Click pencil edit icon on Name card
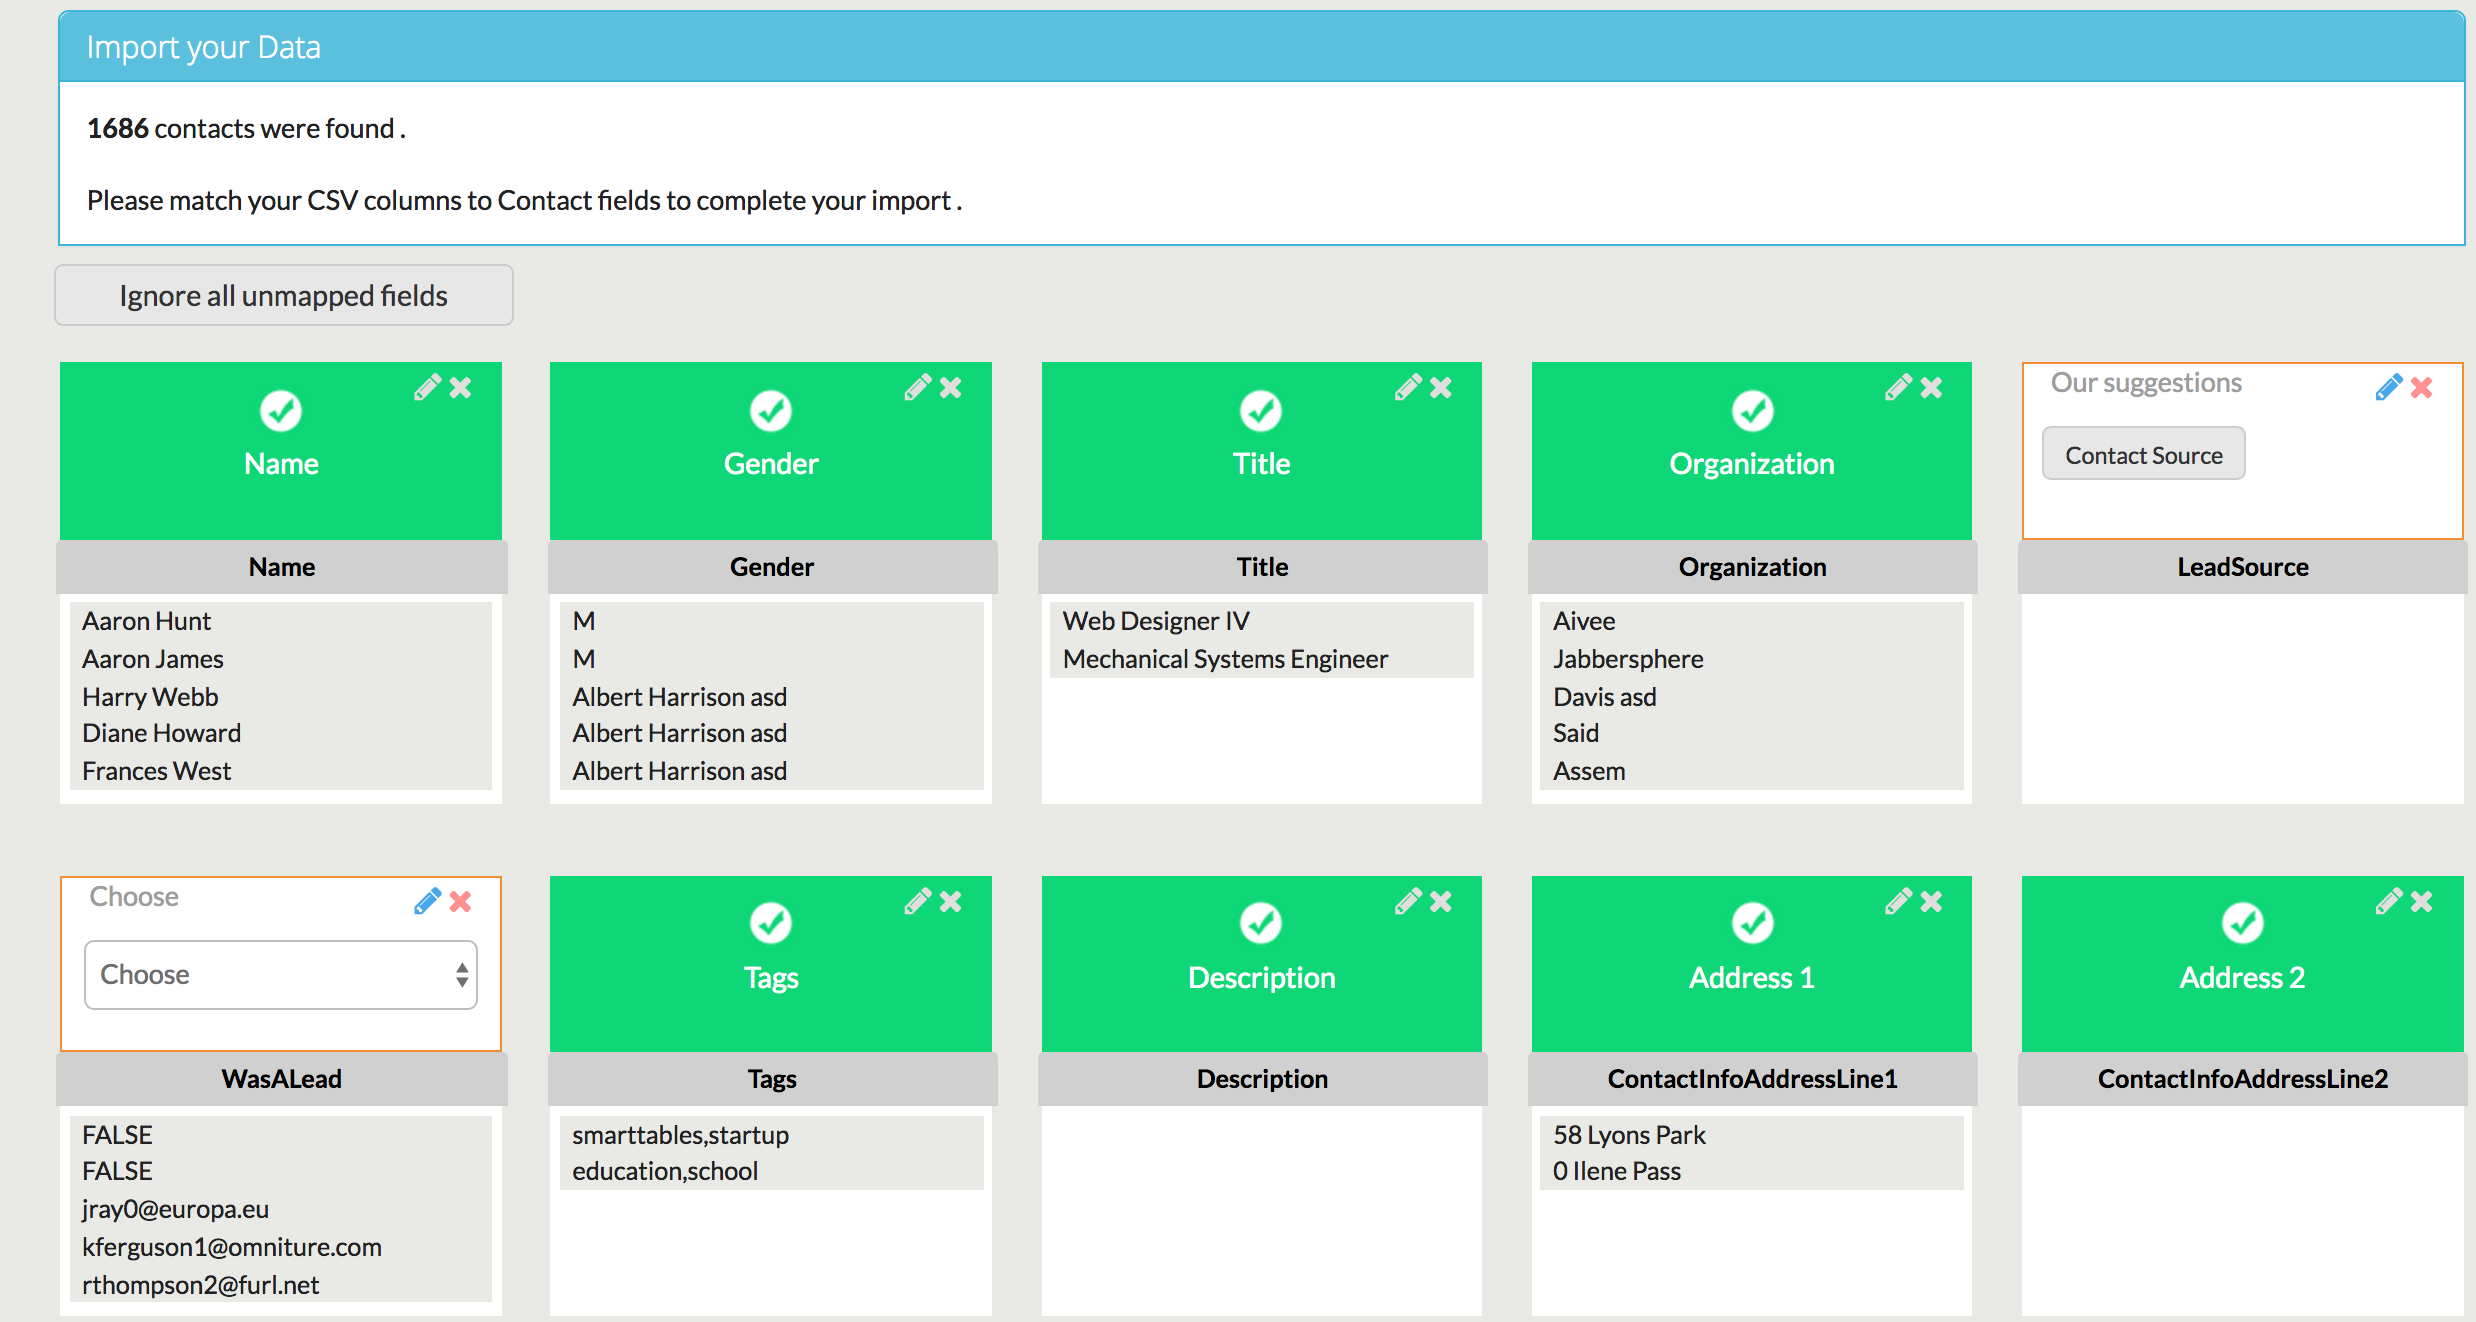 click(x=427, y=388)
